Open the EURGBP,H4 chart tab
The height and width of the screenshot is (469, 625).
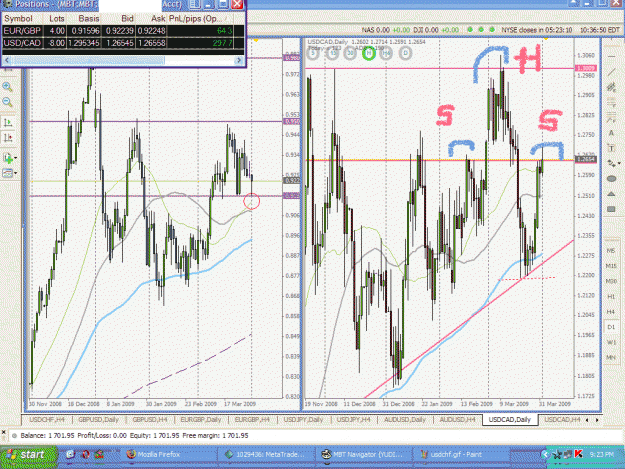pos(252,420)
